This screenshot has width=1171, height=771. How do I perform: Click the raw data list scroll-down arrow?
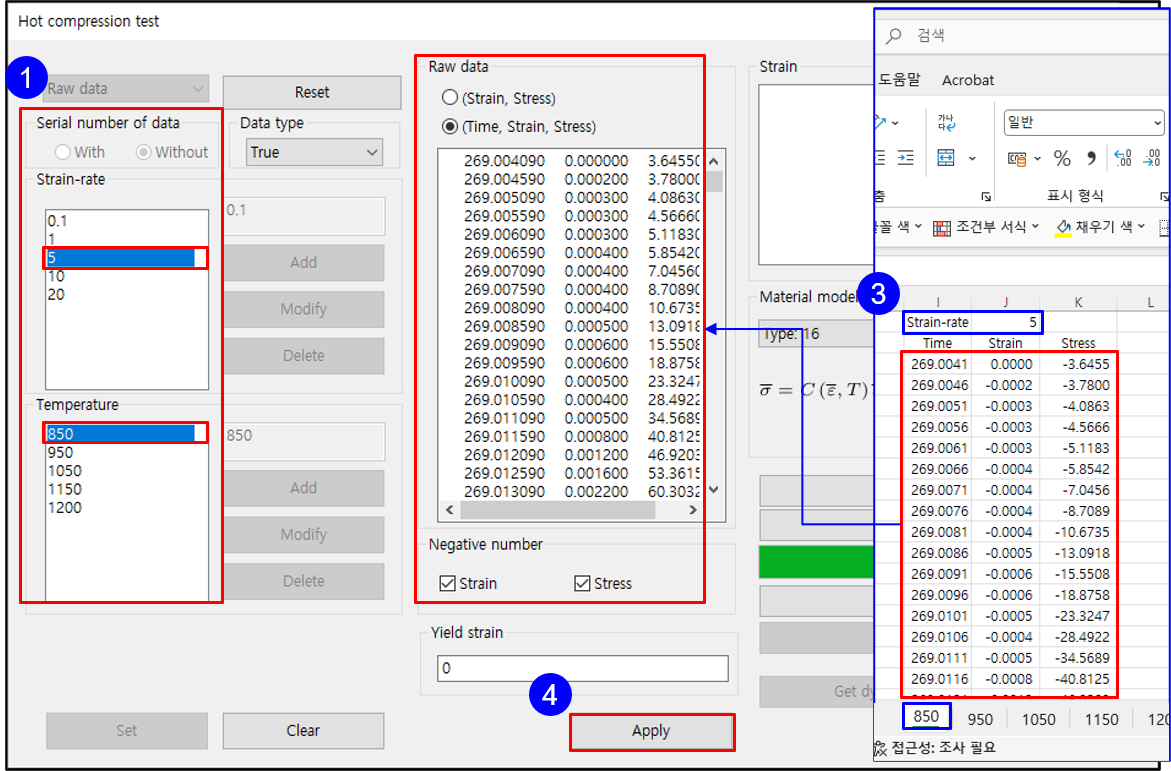pos(713,490)
